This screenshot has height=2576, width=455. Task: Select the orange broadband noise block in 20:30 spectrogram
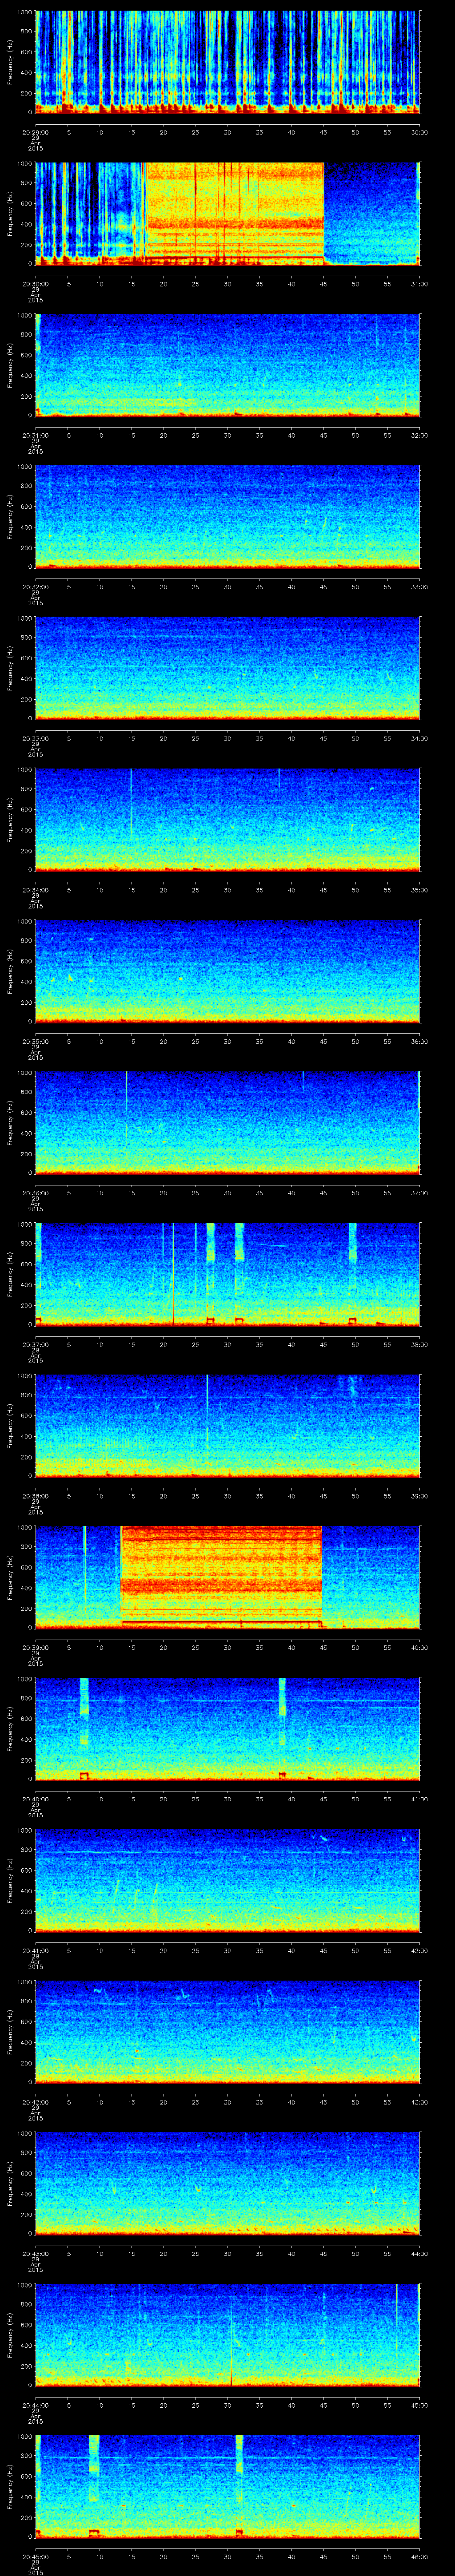click(x=235, y=213)
